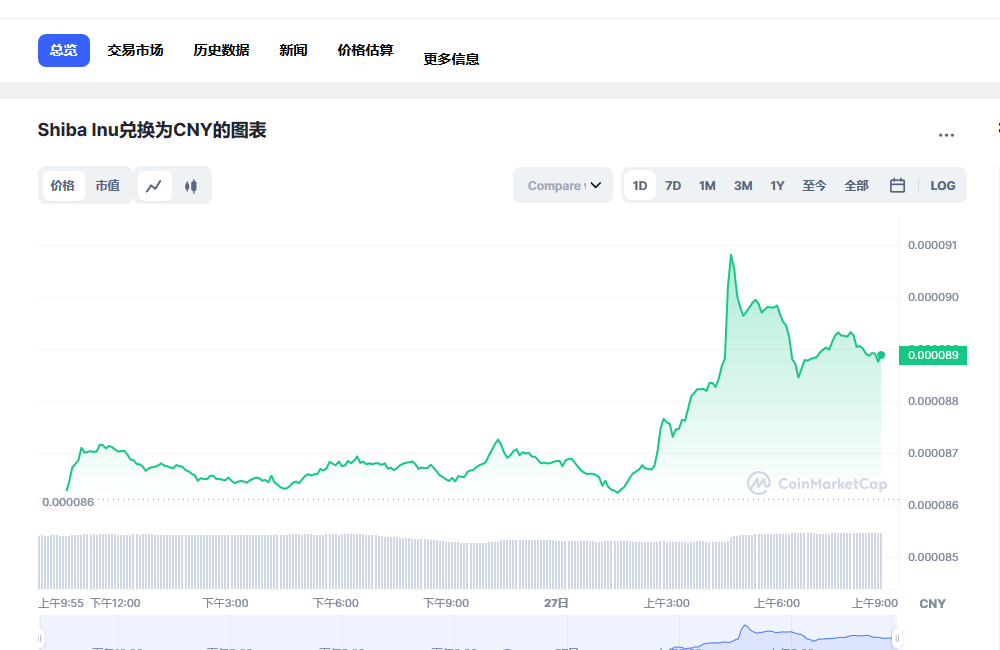1000x650 pixels.
Task: Select the 价格 price toggle
Action: click(x=62, y=186)
